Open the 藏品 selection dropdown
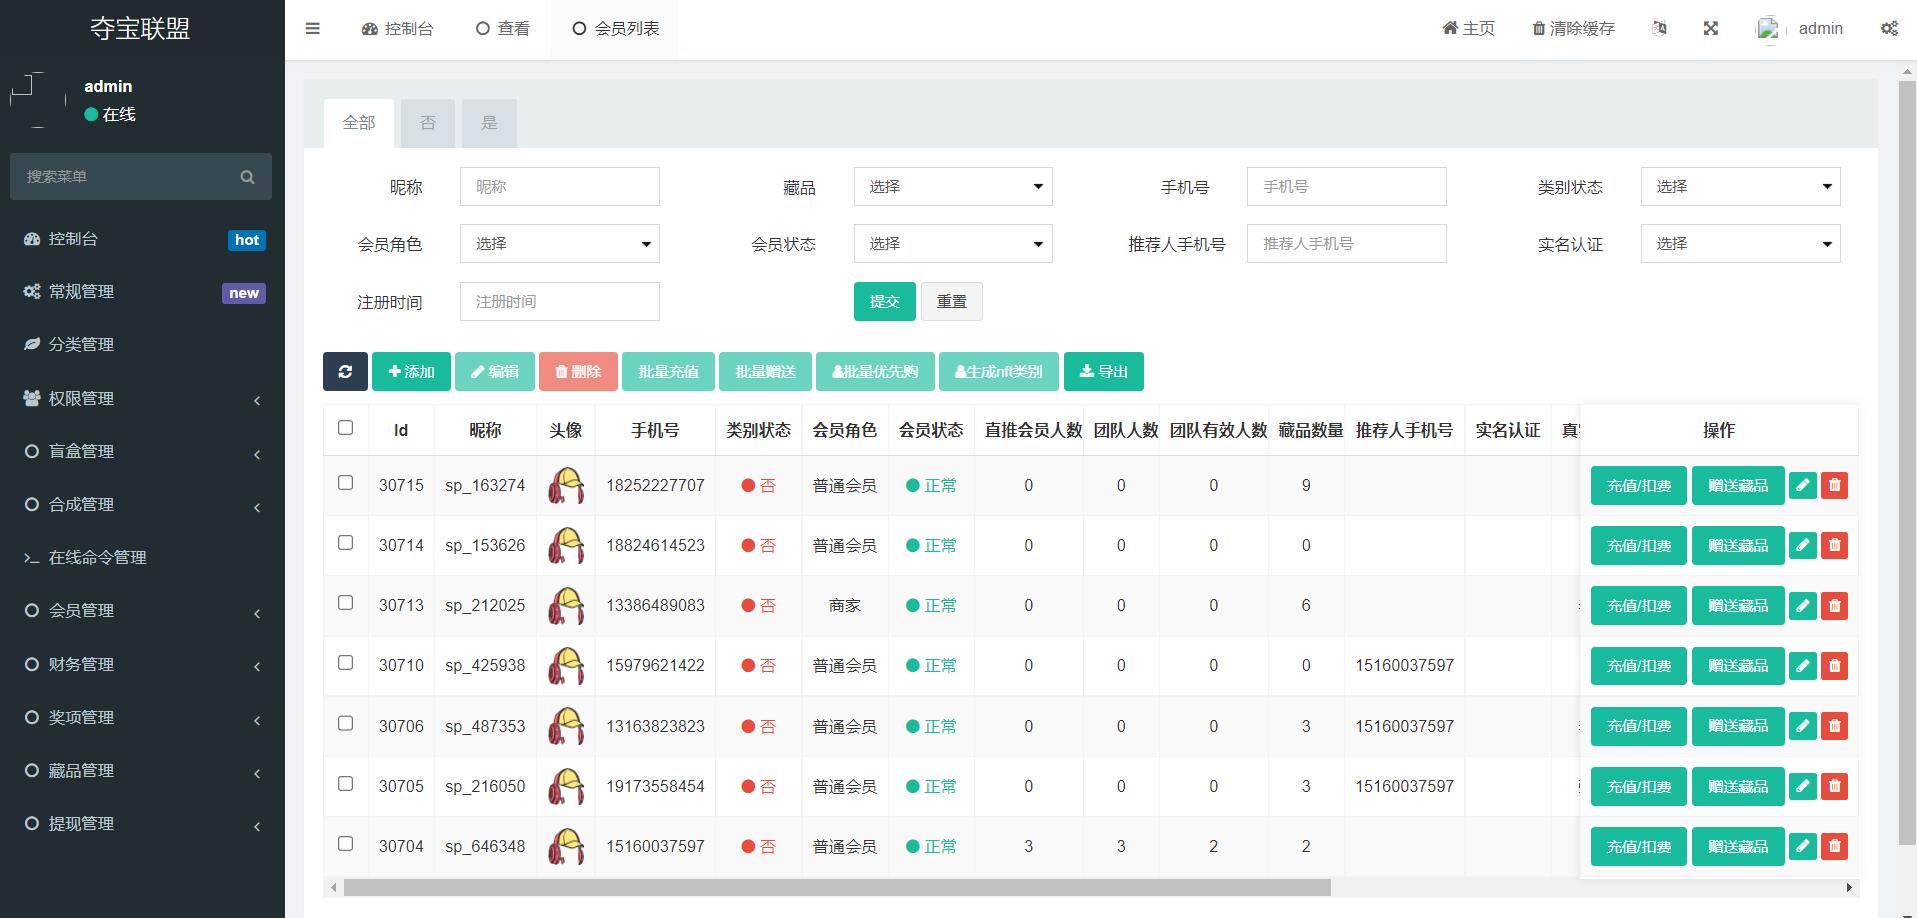The image size is (1917, 918). point(952,186)
